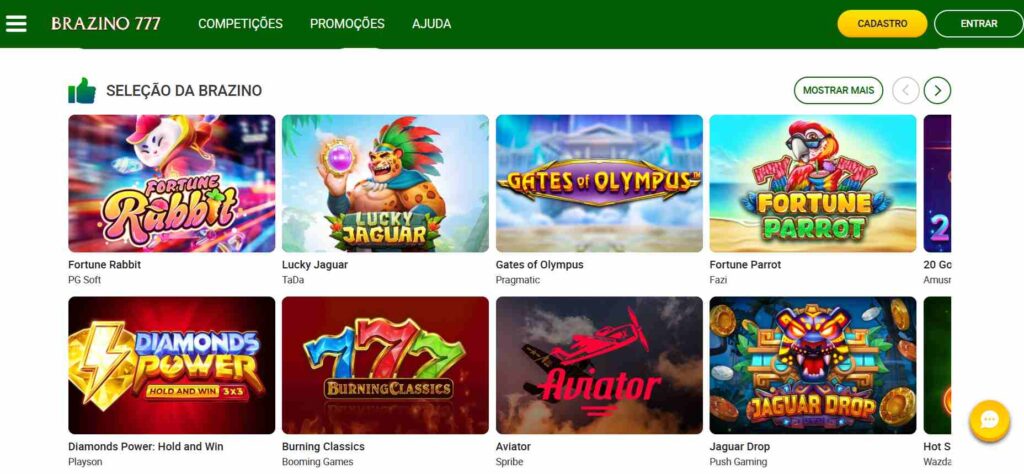Open the Fortune Rabbit game thumbnail
1024x474 pixels.
172,183
